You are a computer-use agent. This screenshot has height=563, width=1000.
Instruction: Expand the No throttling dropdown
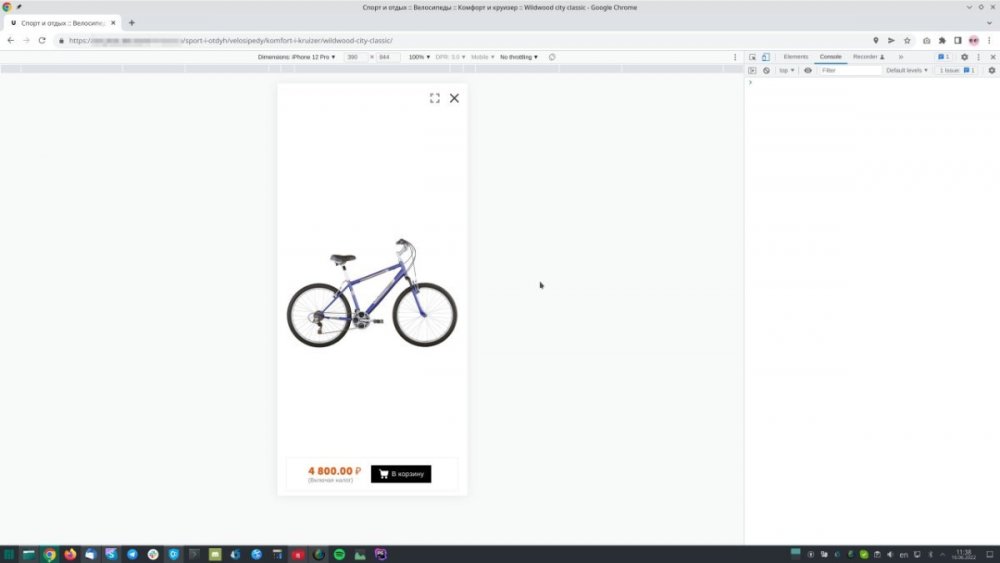[x=519, y=57]
